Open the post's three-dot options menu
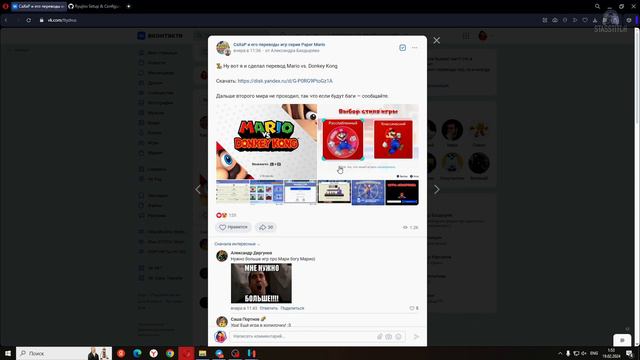Screen dimensions: 640x360 coord(415,48)
